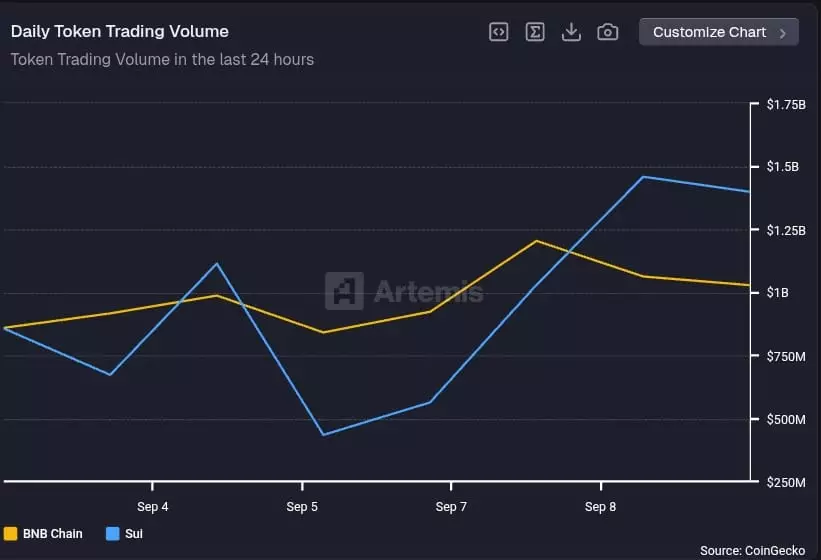Image resolution: width=821 pixels, height=560 pixels.
Task: Click the blue Sui color swatch
Action: tap(113, 533)
